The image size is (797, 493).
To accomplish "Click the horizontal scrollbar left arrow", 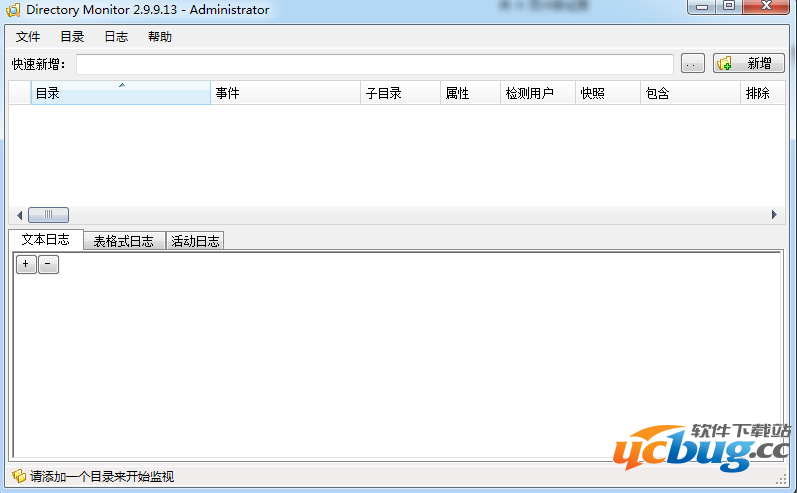I will tap(19, 215).
